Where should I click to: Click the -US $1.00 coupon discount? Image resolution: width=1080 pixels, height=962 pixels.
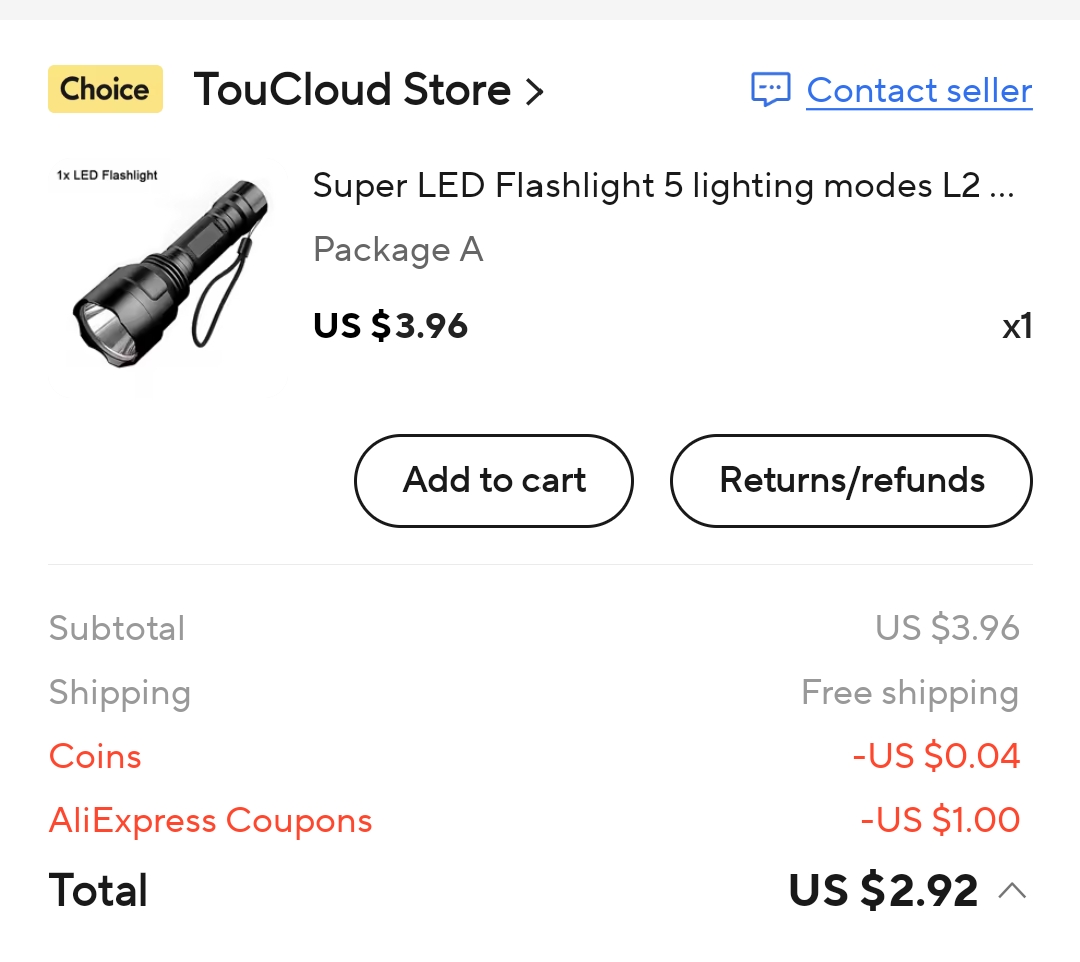coord(940,820)
